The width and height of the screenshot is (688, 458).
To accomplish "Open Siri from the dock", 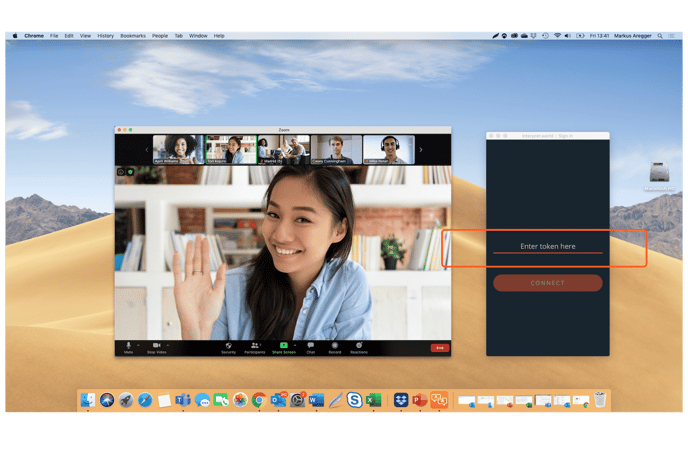I will 107,400.
